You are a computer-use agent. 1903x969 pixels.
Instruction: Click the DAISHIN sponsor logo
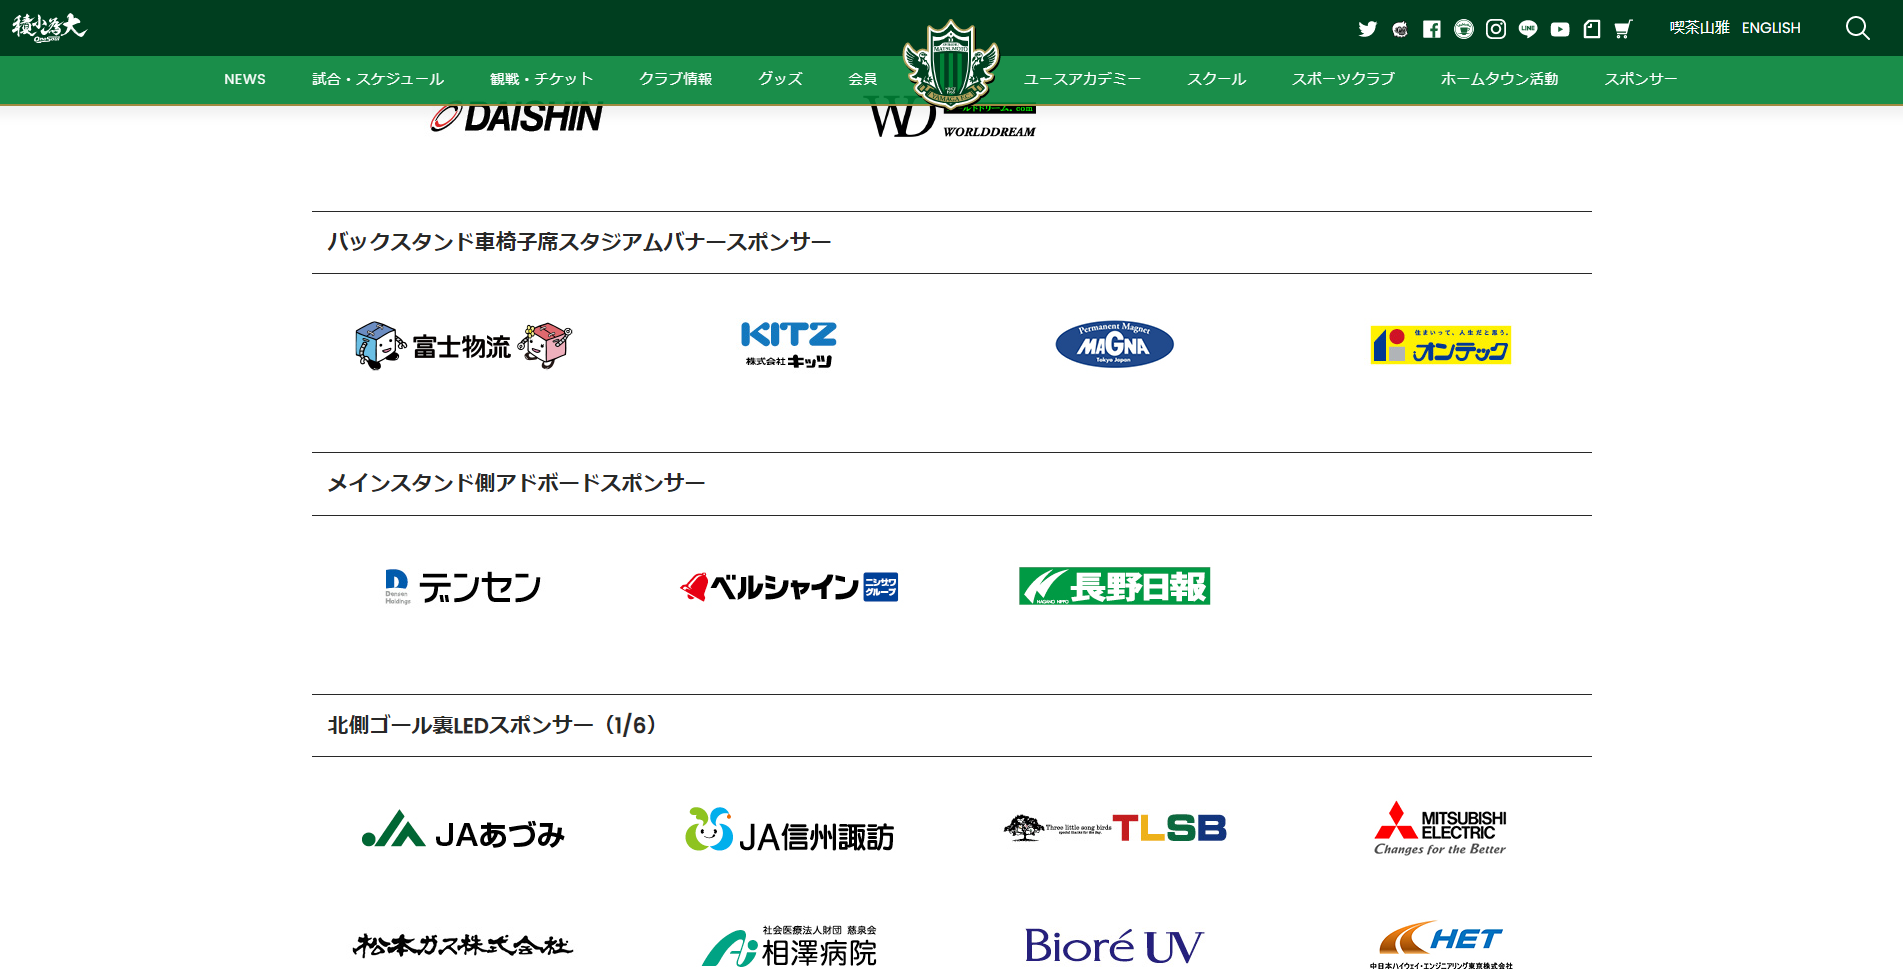(516, 118)
